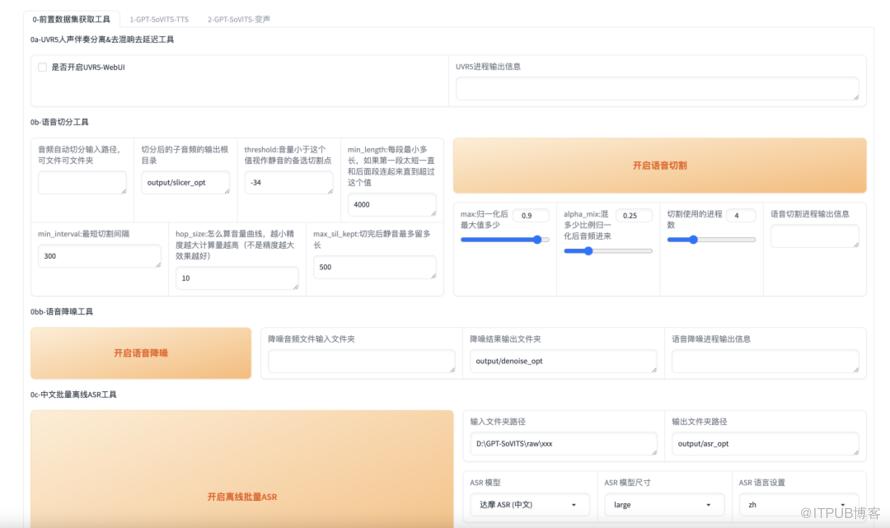Click the 开启语音切割 button
Viewport: 890px width, 528px height.
pos(659,166)
